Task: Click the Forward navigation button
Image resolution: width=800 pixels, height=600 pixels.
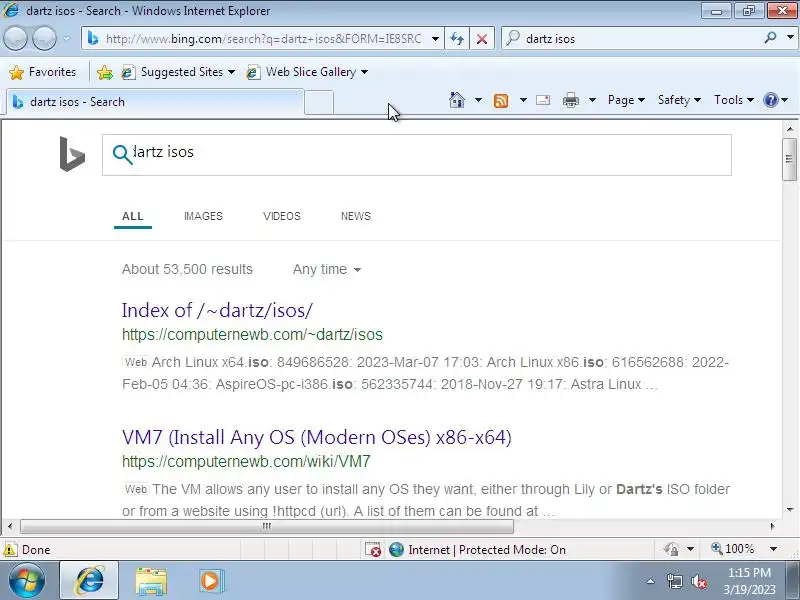Action: [44, 38]
